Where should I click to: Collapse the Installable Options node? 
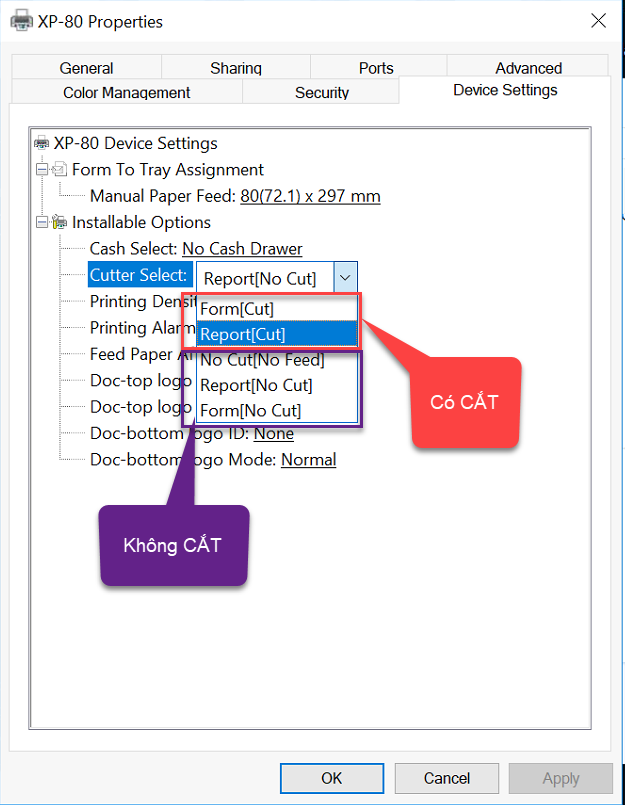(x=42, y=222)
